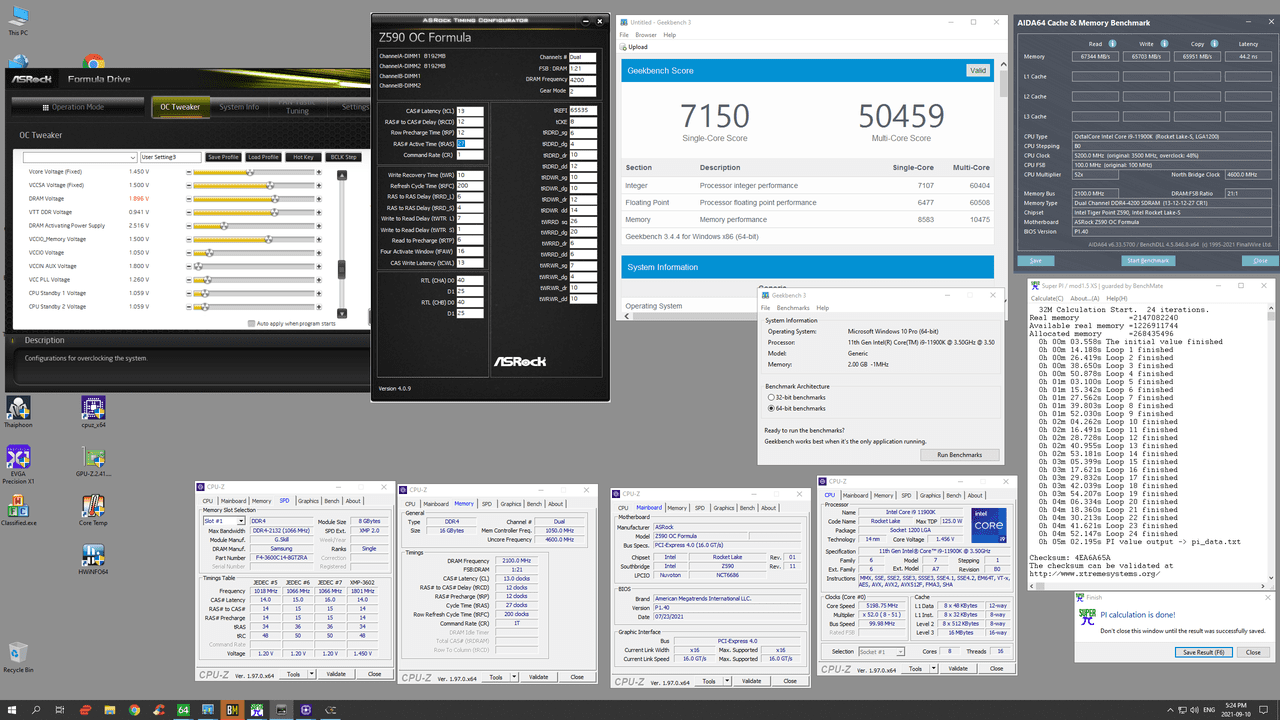The height and width of the screenshot is (720, 1280).
Task: Click Validate in CPU-Z CPU window
Action: pyautogui.click(x=958, y=667)
